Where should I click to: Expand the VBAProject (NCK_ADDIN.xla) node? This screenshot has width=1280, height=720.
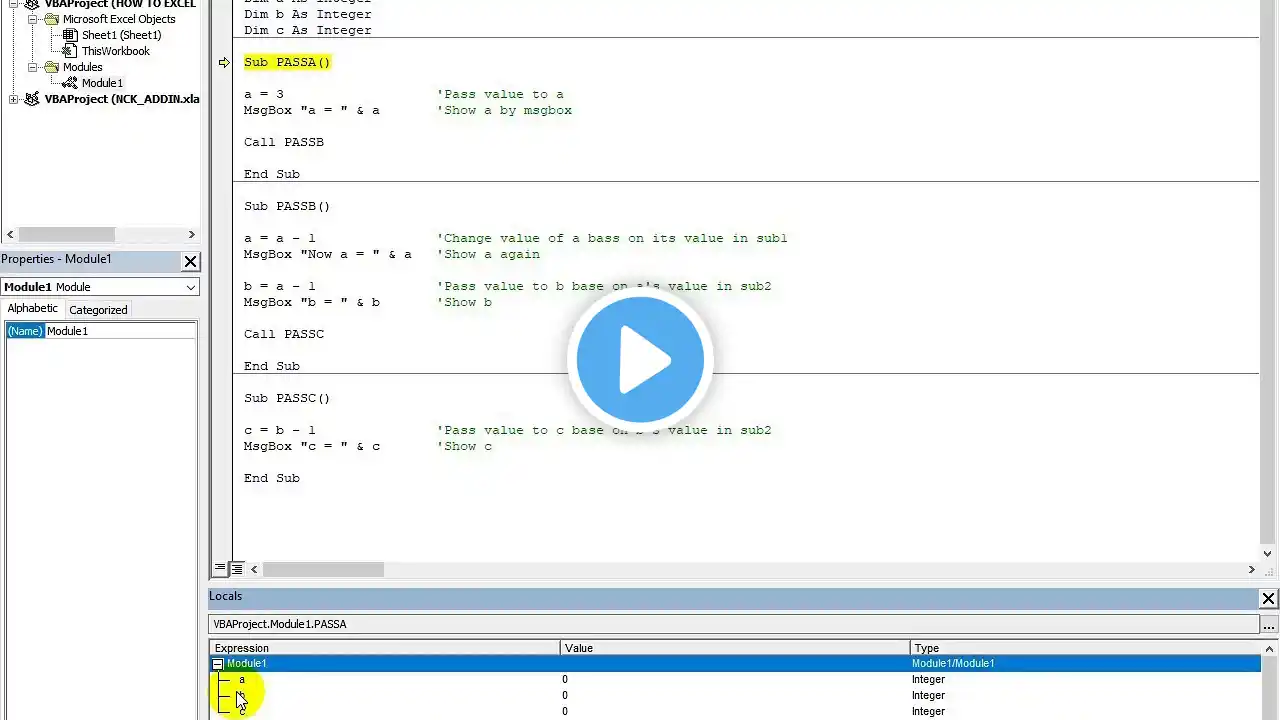[x=14, y=99]
